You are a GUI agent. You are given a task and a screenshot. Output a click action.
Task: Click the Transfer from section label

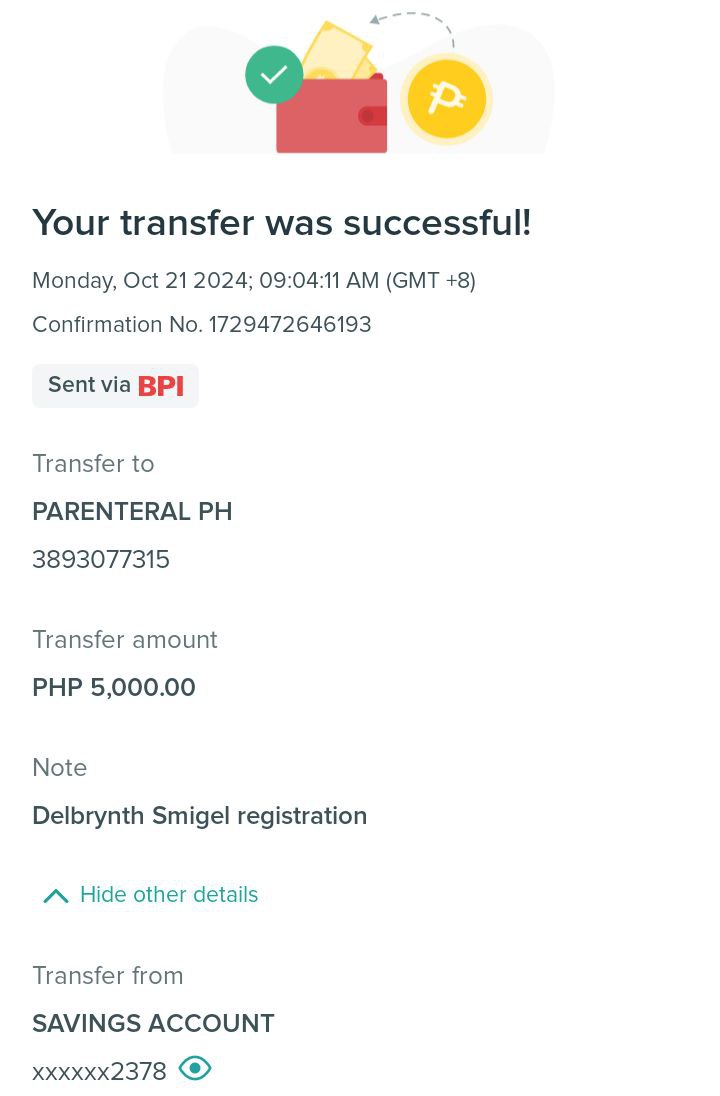pyautogui.click(x=108, y=975)
